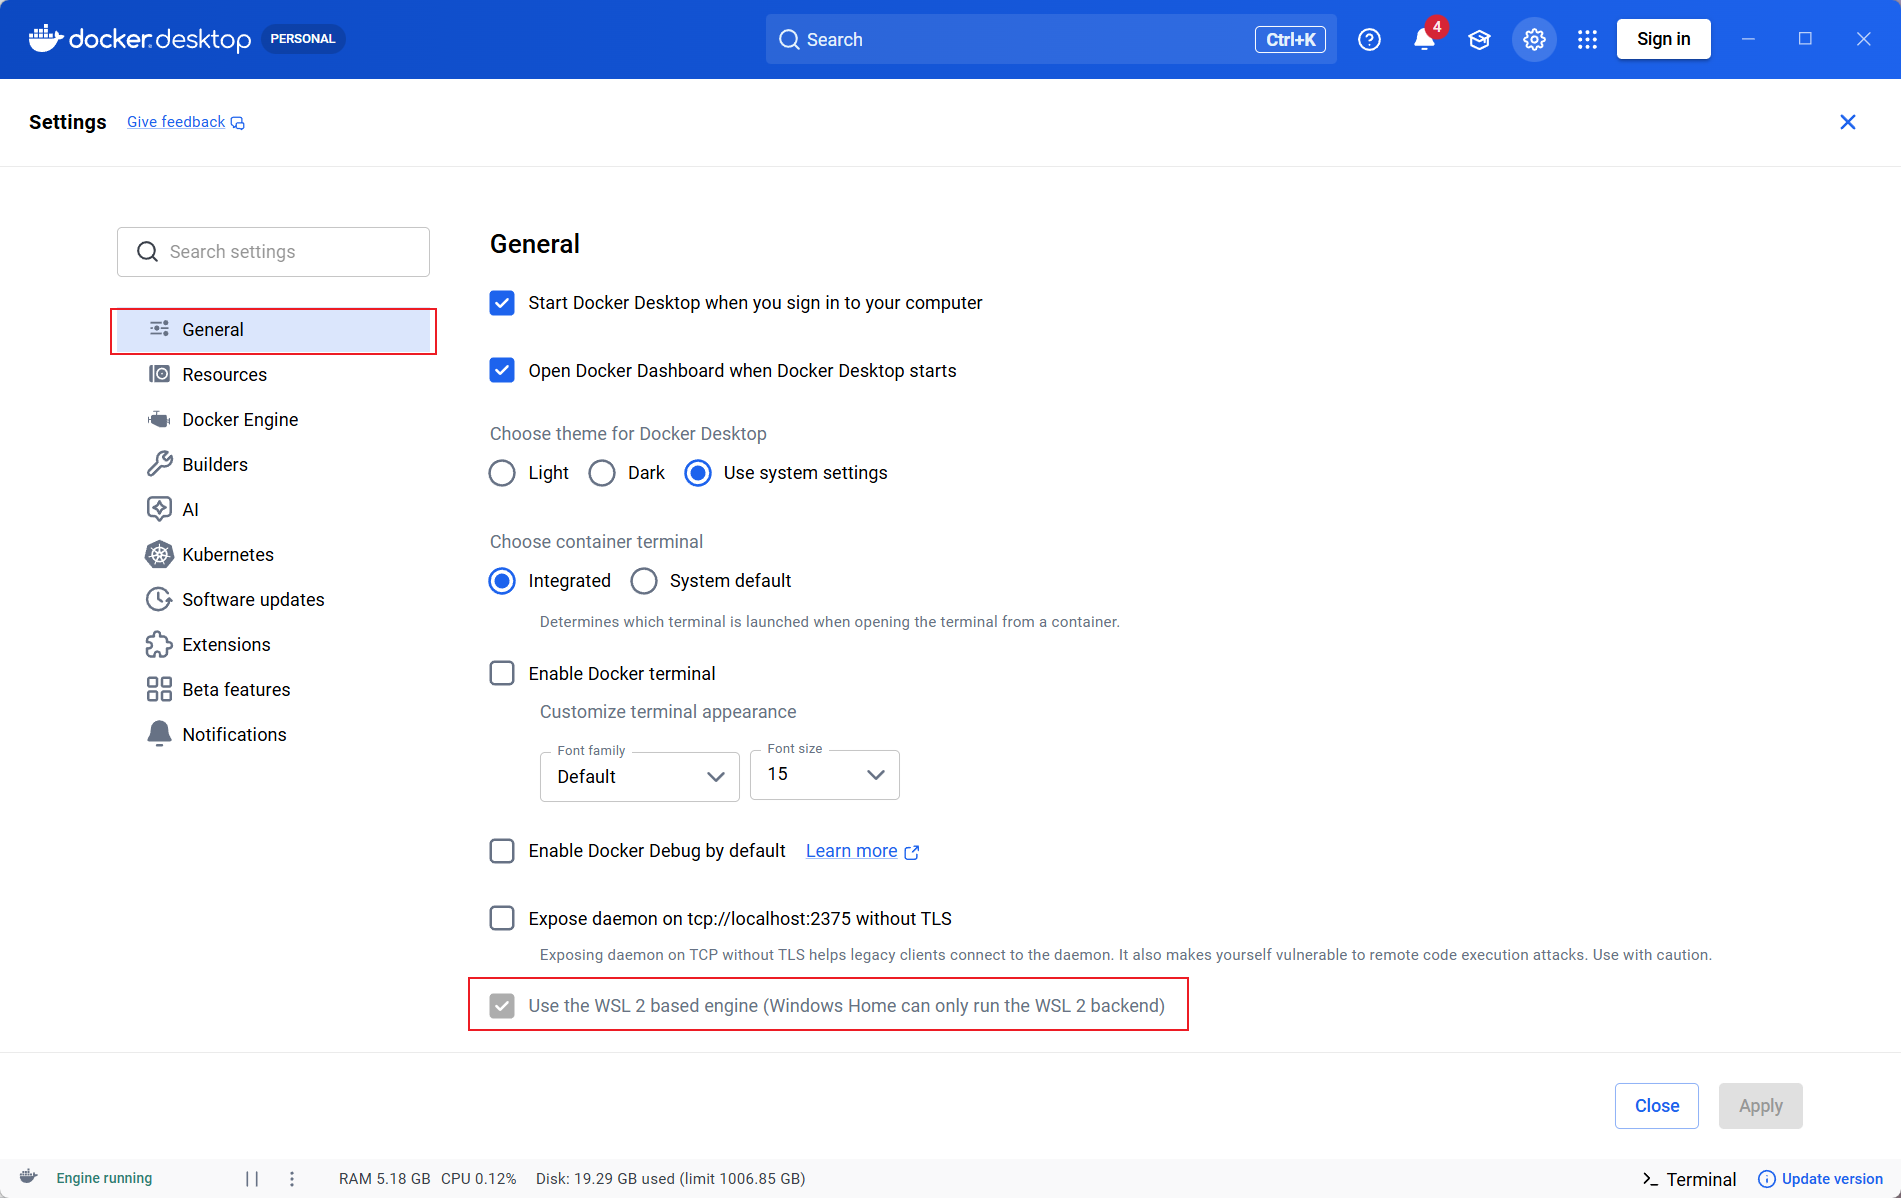Click the Apply button
Viewport: 1901px width, 1198px height.
(x=1761, y=1106)
